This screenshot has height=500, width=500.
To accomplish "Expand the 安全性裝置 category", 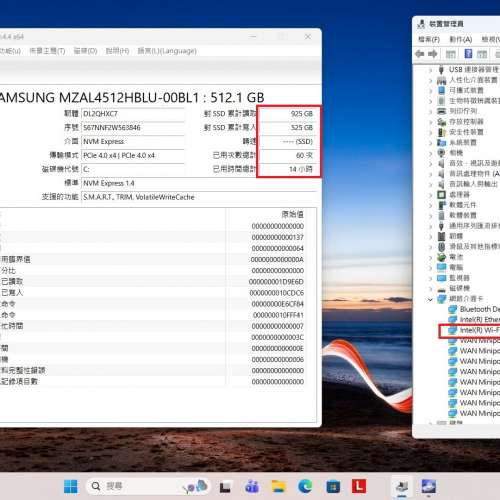I will pyautogui.click(x=430, y=132).
